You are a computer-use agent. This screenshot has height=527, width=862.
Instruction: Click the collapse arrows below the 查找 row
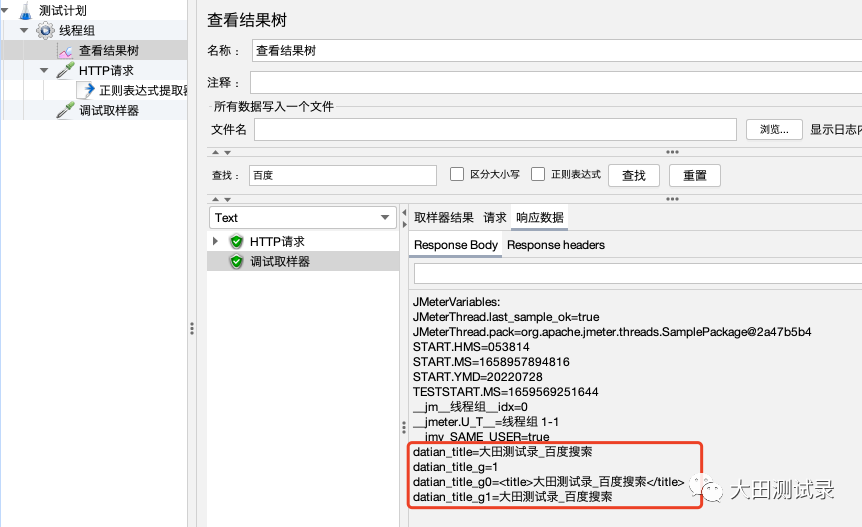click(x=221, y=199)
